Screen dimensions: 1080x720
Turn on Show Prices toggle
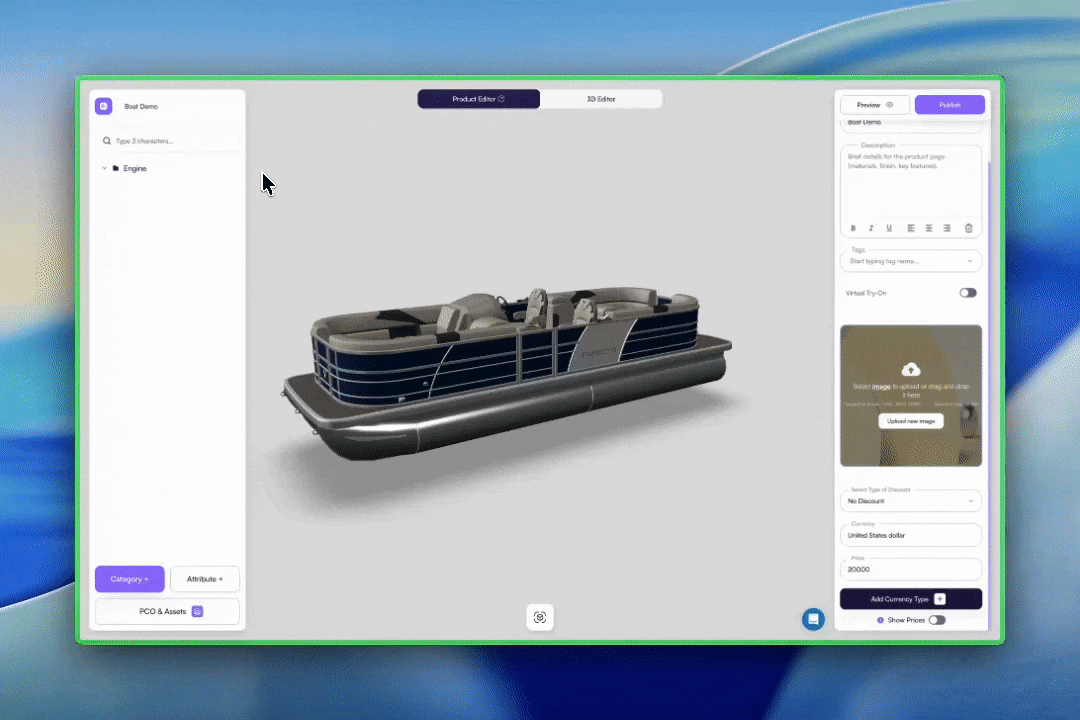pos(936,620)
